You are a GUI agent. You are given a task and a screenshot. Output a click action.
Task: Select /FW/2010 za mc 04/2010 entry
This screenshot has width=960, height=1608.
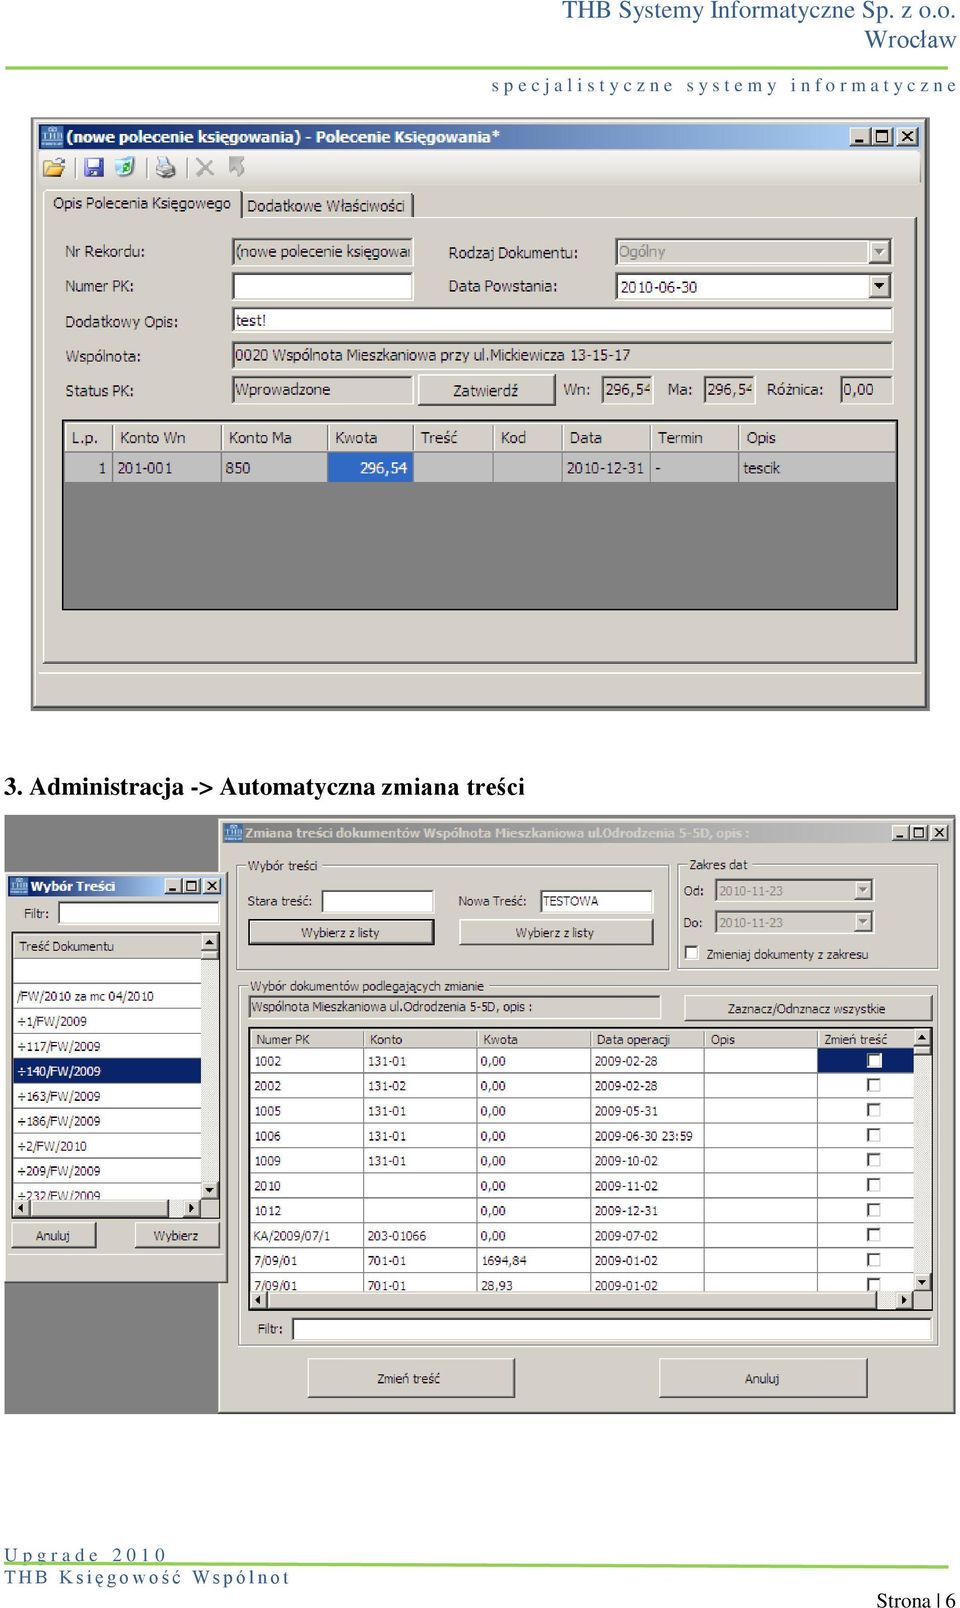pos(108,996)
